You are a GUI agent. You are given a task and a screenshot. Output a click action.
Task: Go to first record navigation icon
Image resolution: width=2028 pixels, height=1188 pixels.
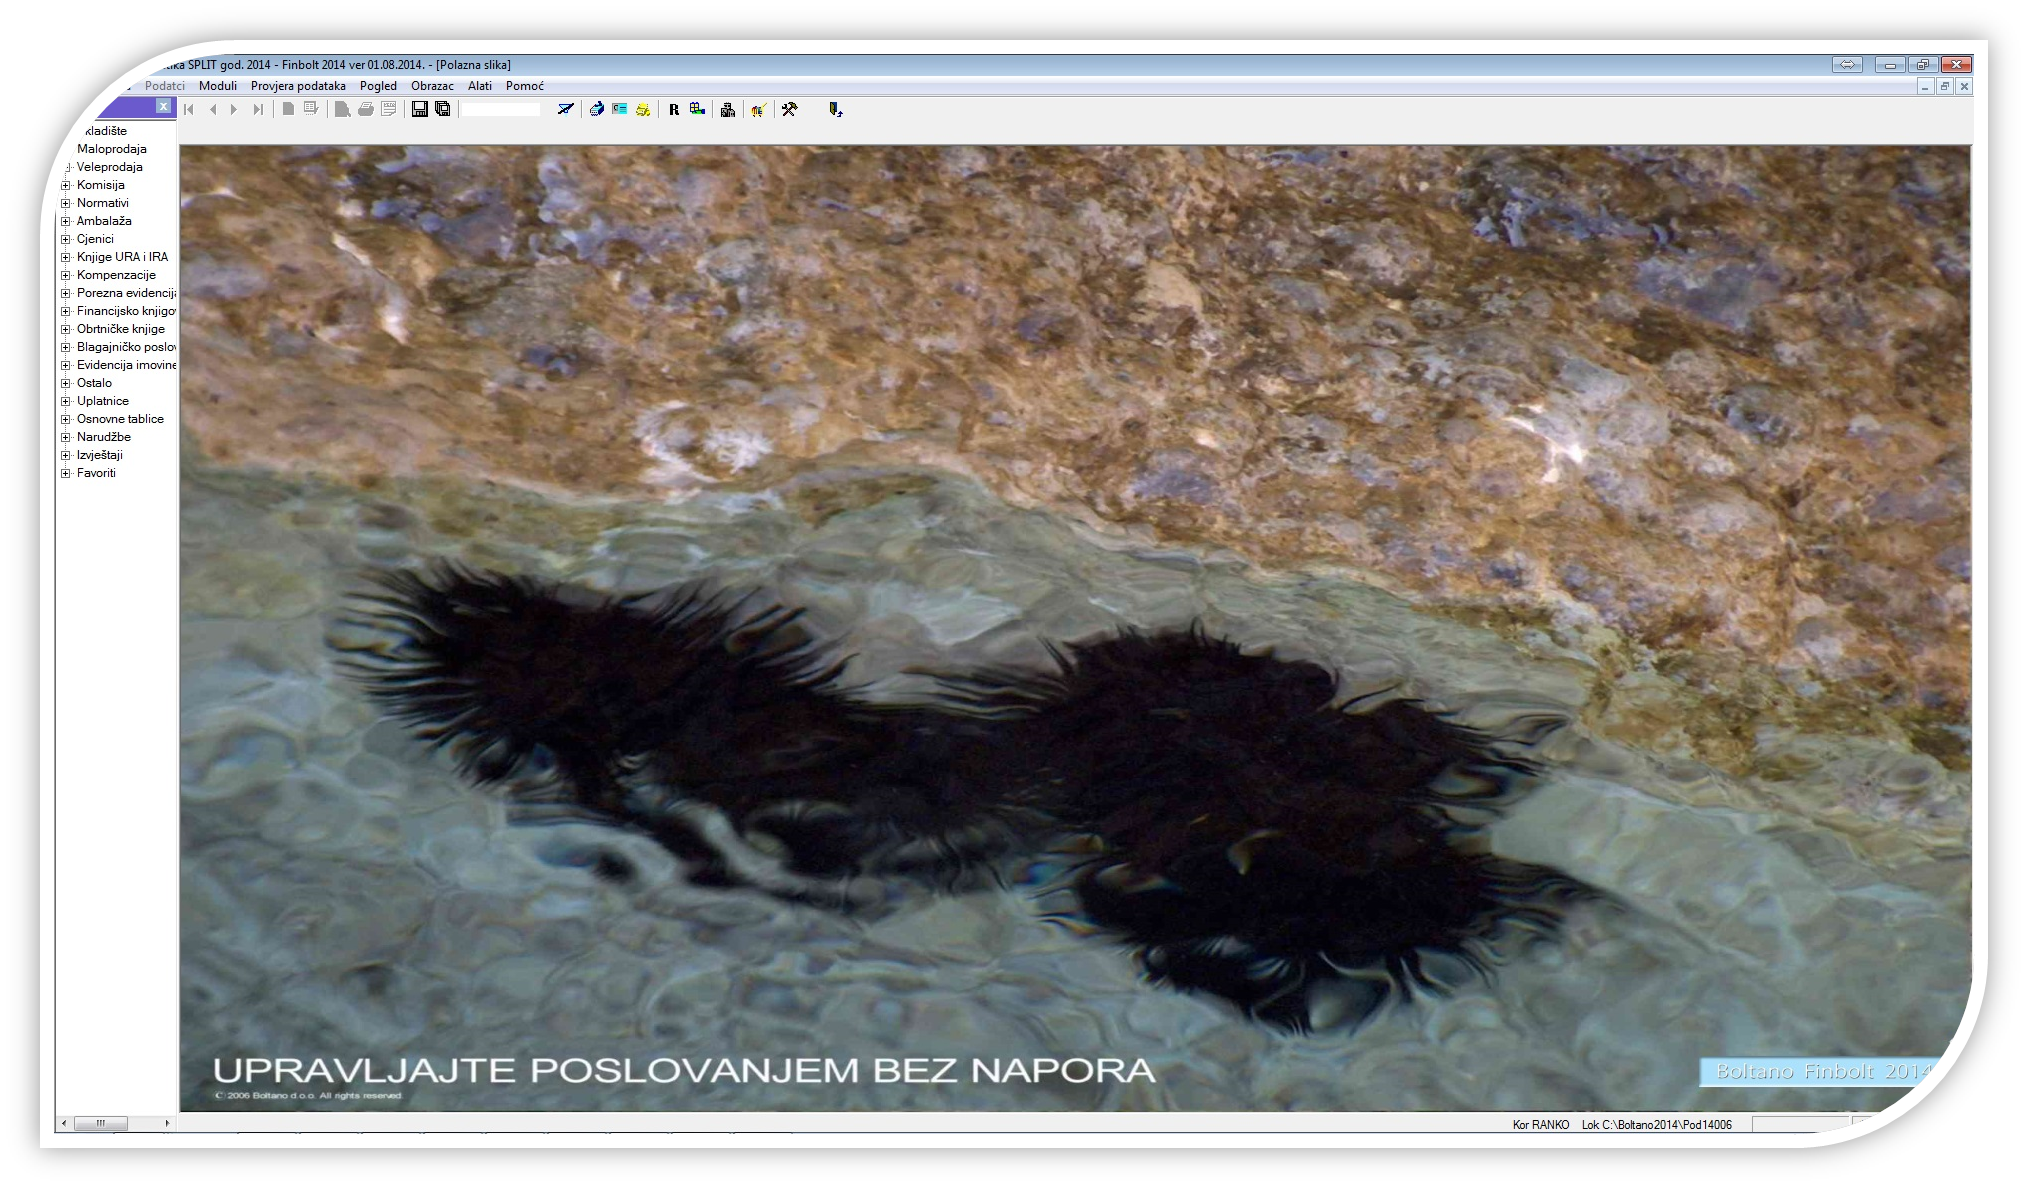pyautogui.click(x=189, y=109)
